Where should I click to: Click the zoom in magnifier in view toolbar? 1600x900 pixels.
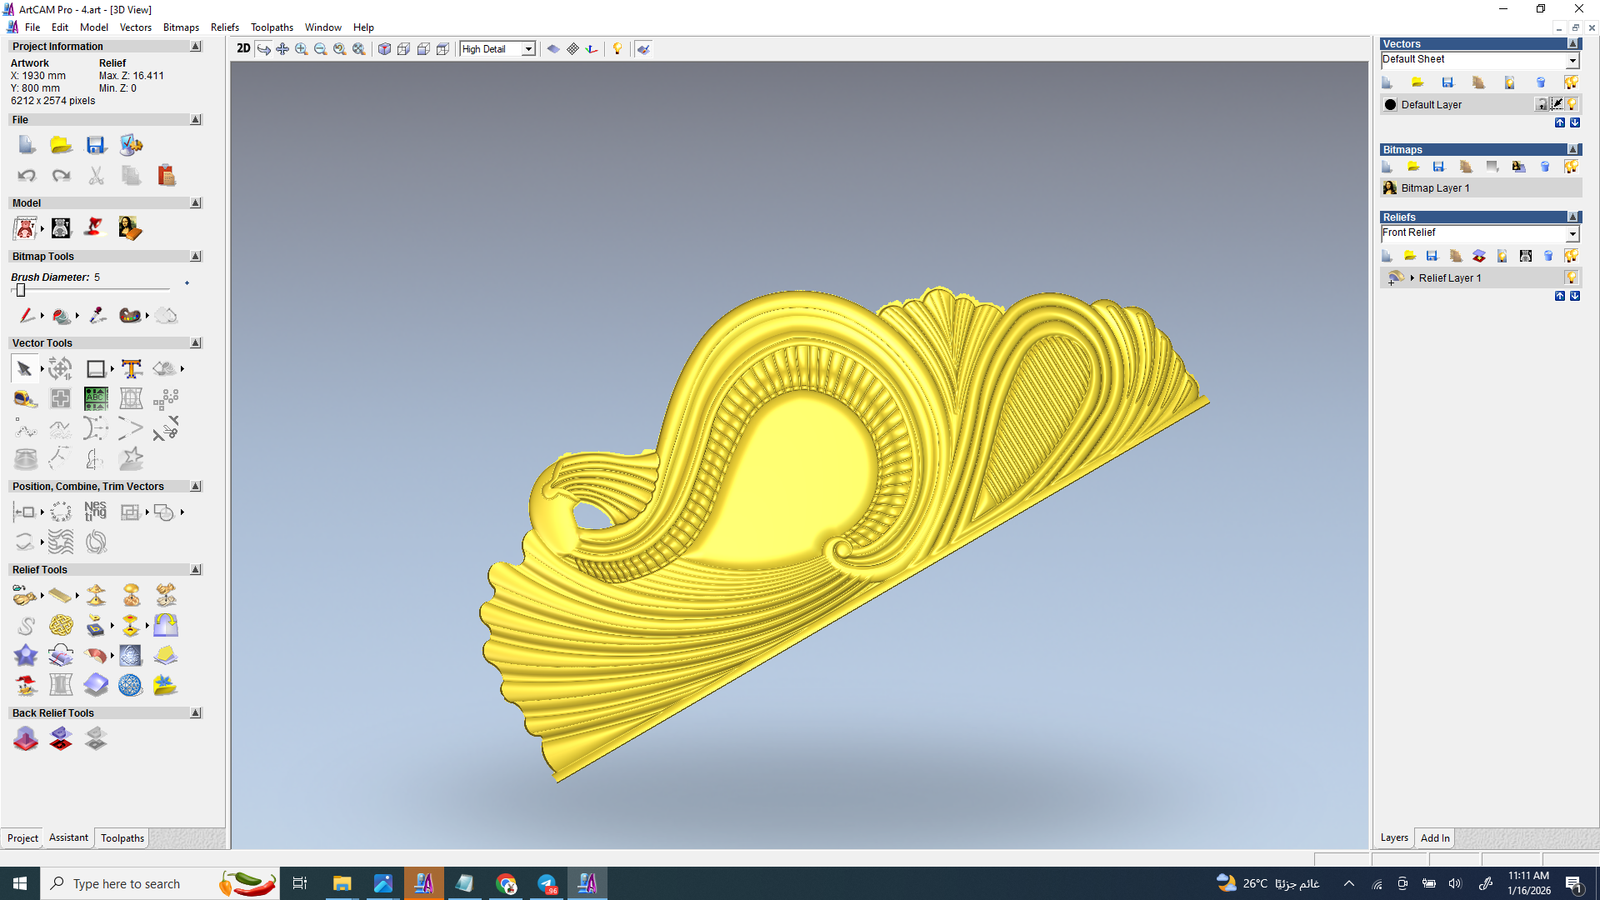tap(301, 49)
